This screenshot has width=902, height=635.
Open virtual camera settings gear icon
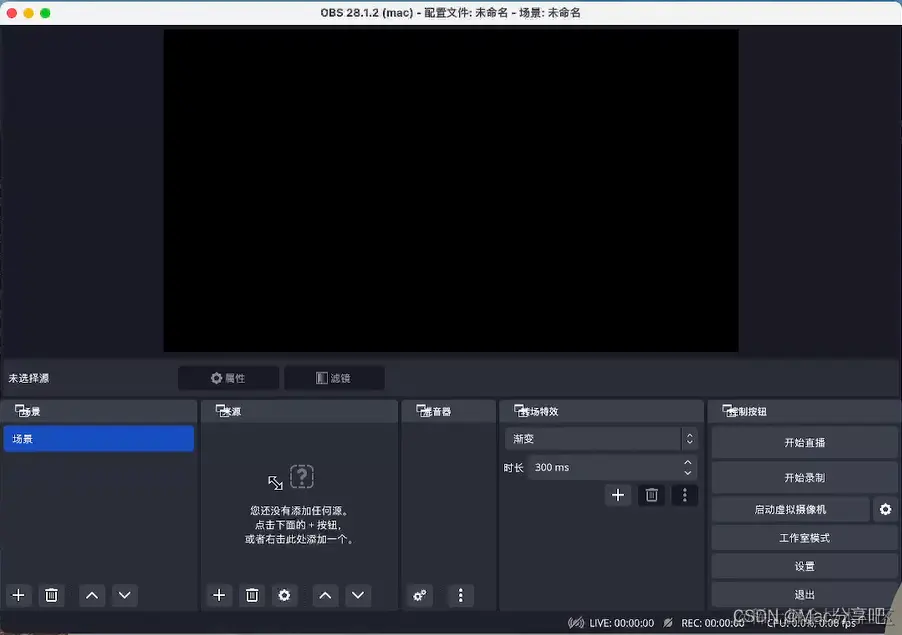(x=885, y=509)
